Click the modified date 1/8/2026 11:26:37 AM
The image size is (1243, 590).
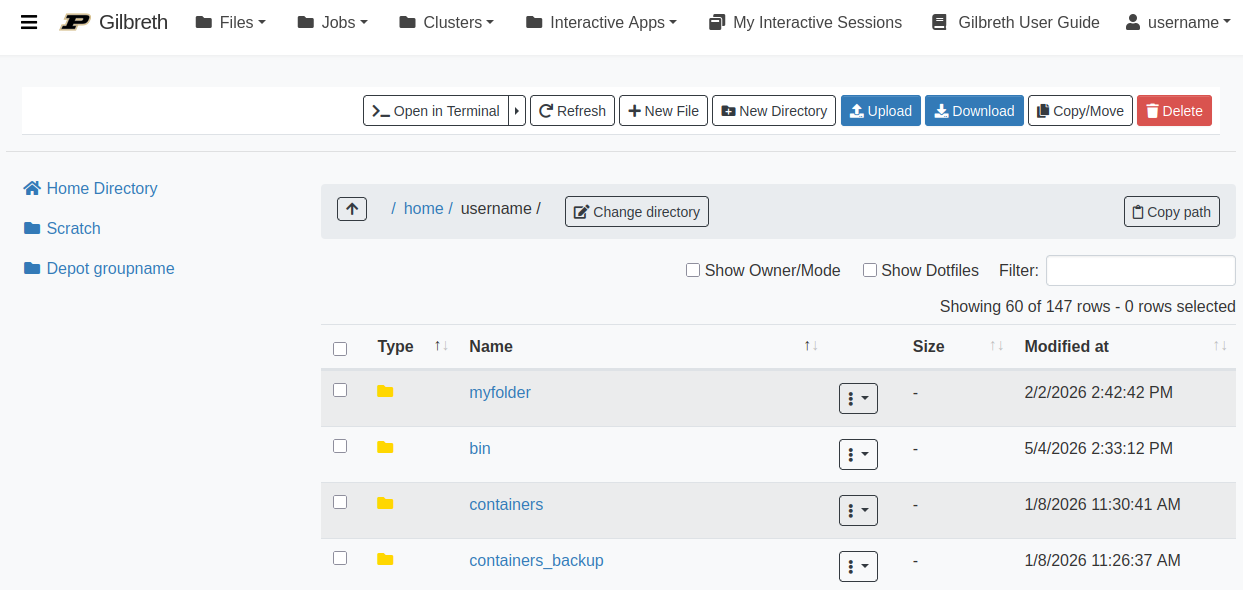point(1103,560)
